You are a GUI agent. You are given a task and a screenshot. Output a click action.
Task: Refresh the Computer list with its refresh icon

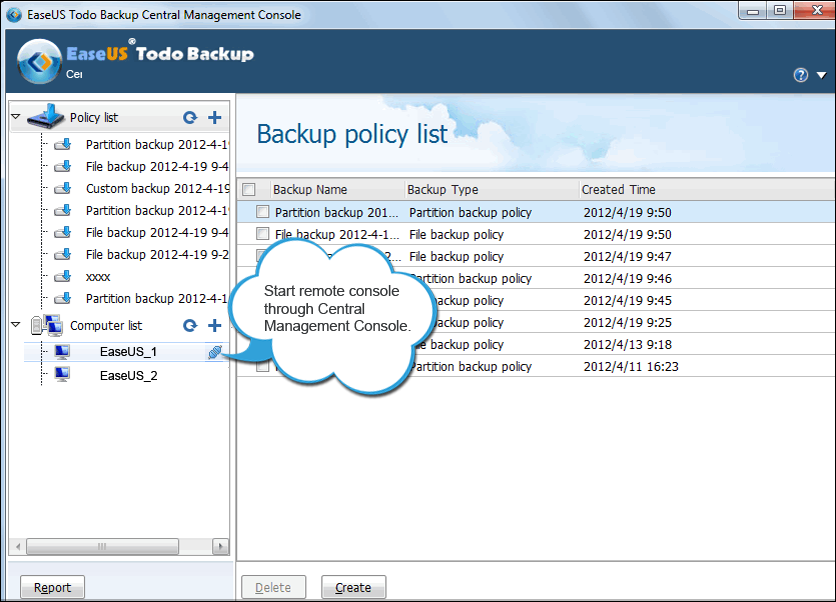190,326
